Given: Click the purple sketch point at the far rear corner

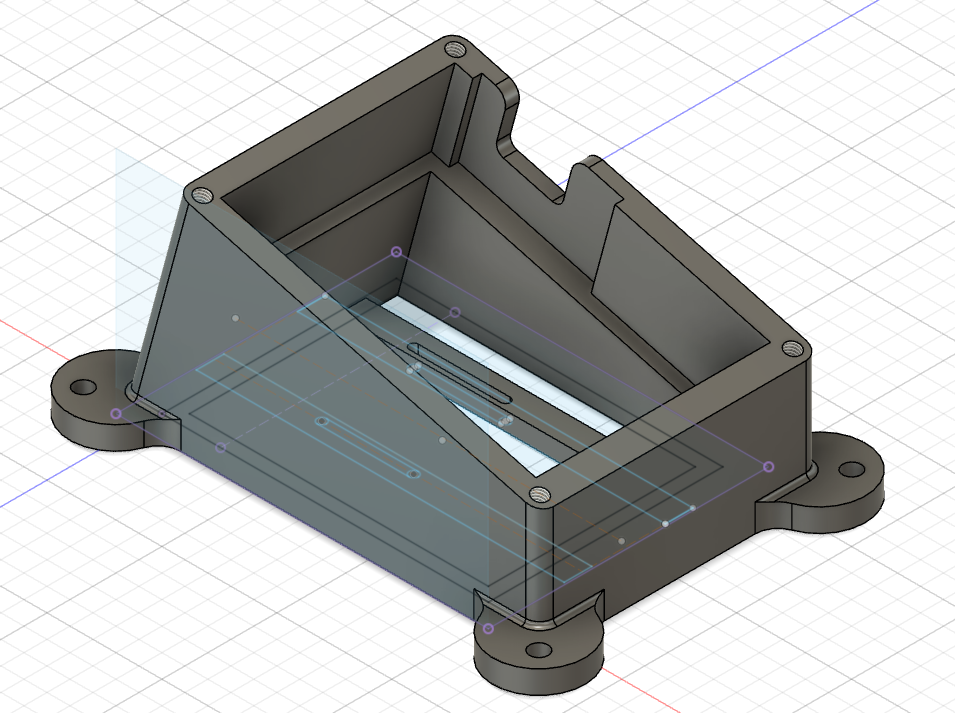Looking at the screenshot, I should [x=396, y=251].
